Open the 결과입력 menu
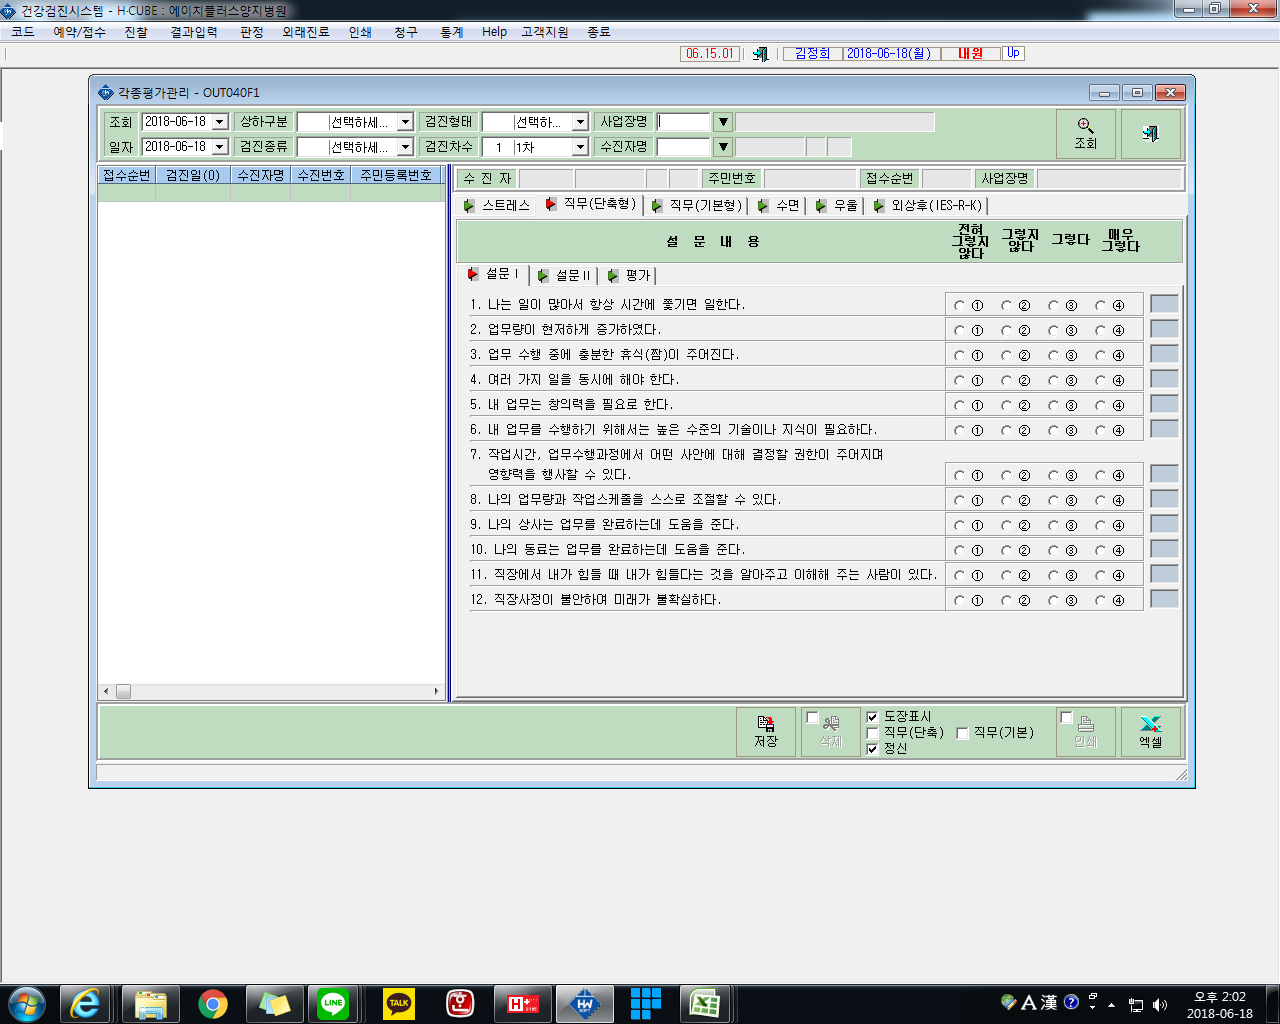The height and width of the screenshot is (1024, 1280). (x=194, y=32)
